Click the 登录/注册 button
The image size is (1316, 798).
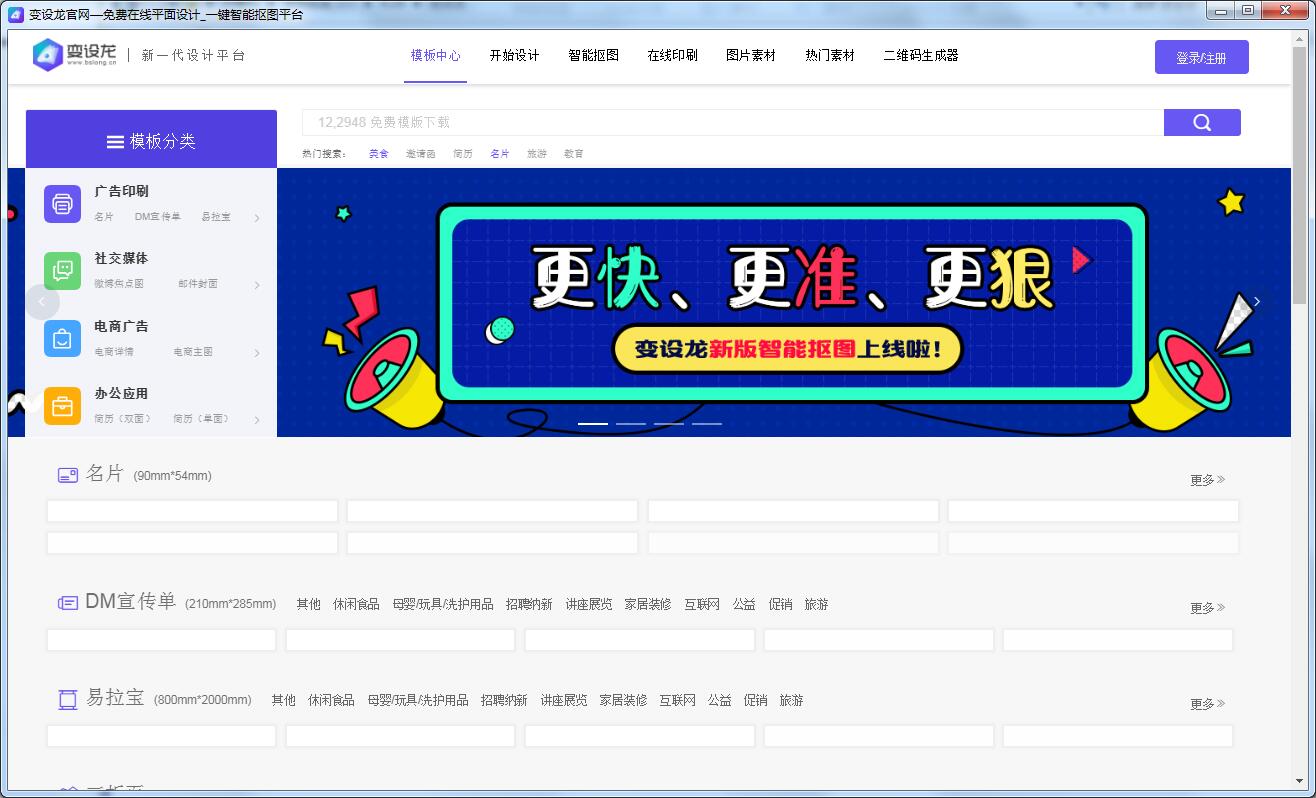click(1203, 56)
